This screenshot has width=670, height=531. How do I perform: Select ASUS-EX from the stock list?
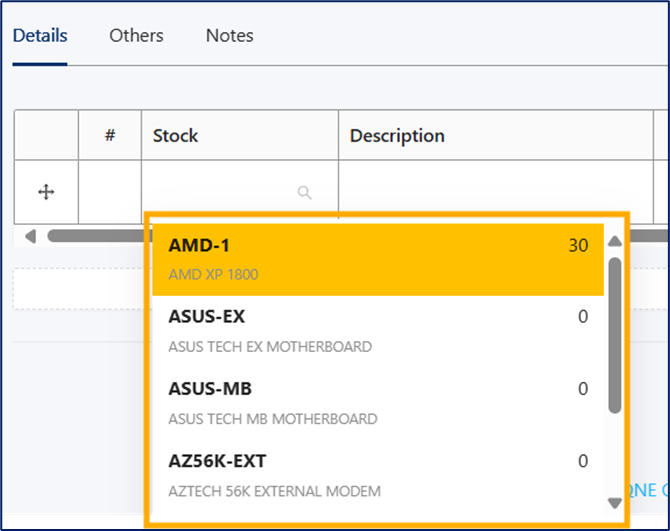(x=378, y=331)
